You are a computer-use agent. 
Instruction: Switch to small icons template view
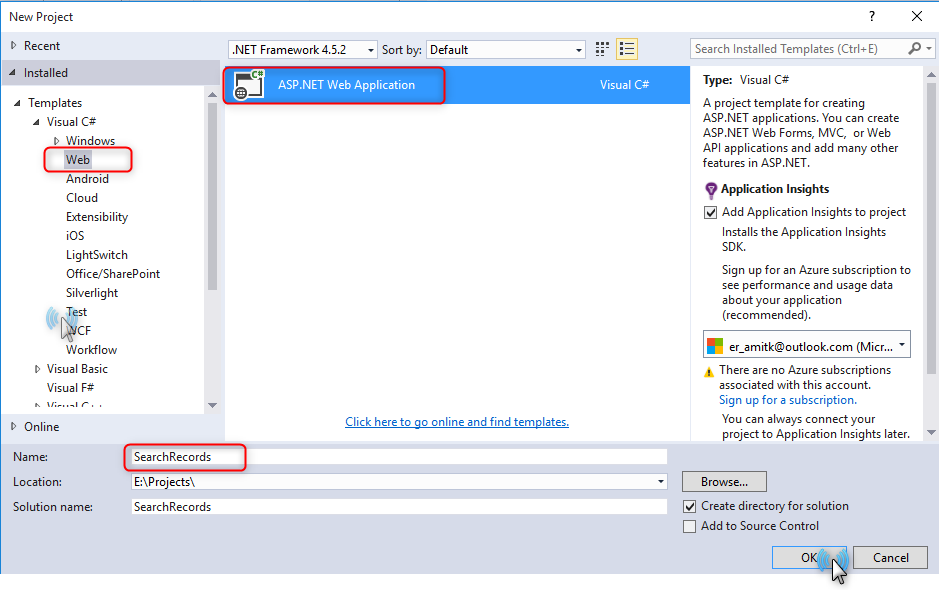(x=602, y=49)
